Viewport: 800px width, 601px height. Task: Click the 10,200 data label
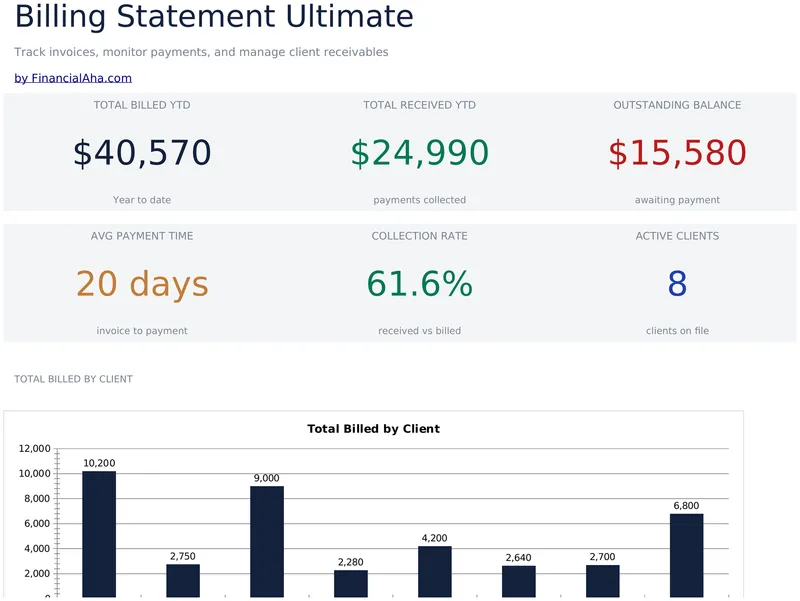point(99,463)
